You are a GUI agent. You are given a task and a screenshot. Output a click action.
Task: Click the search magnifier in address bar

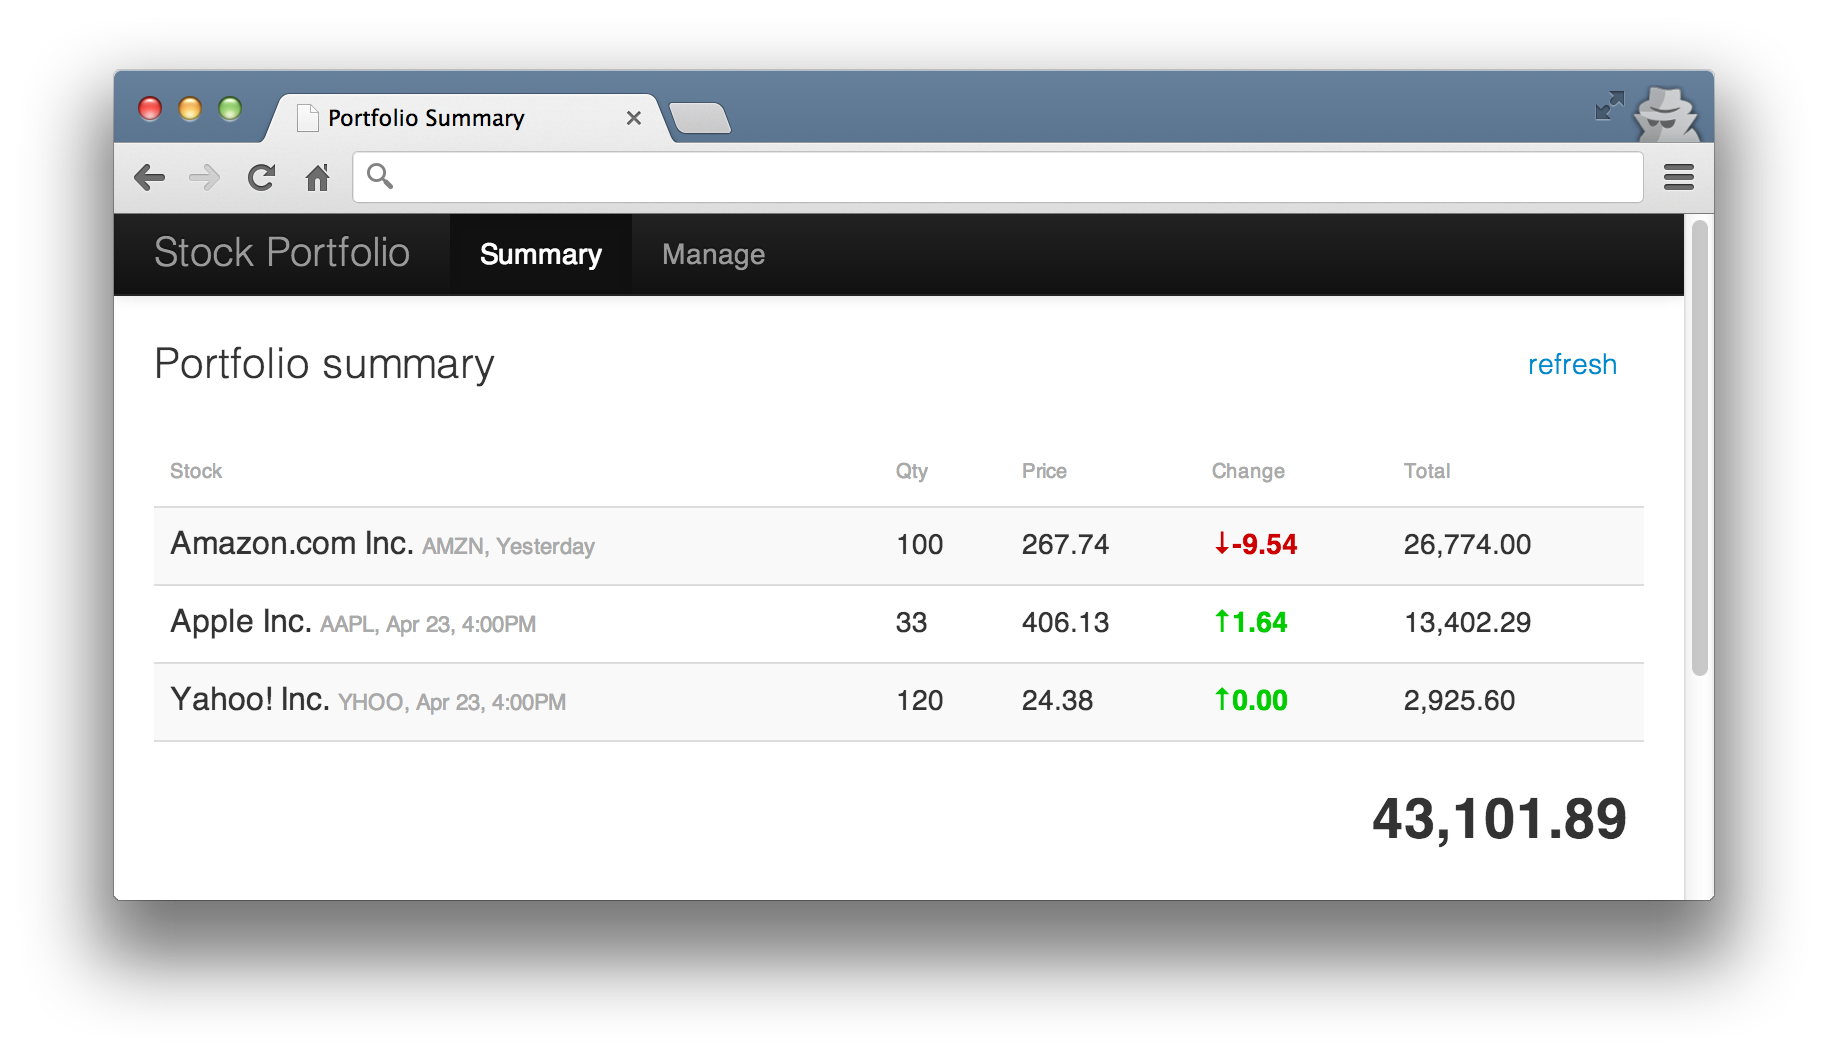coord(380,177)
